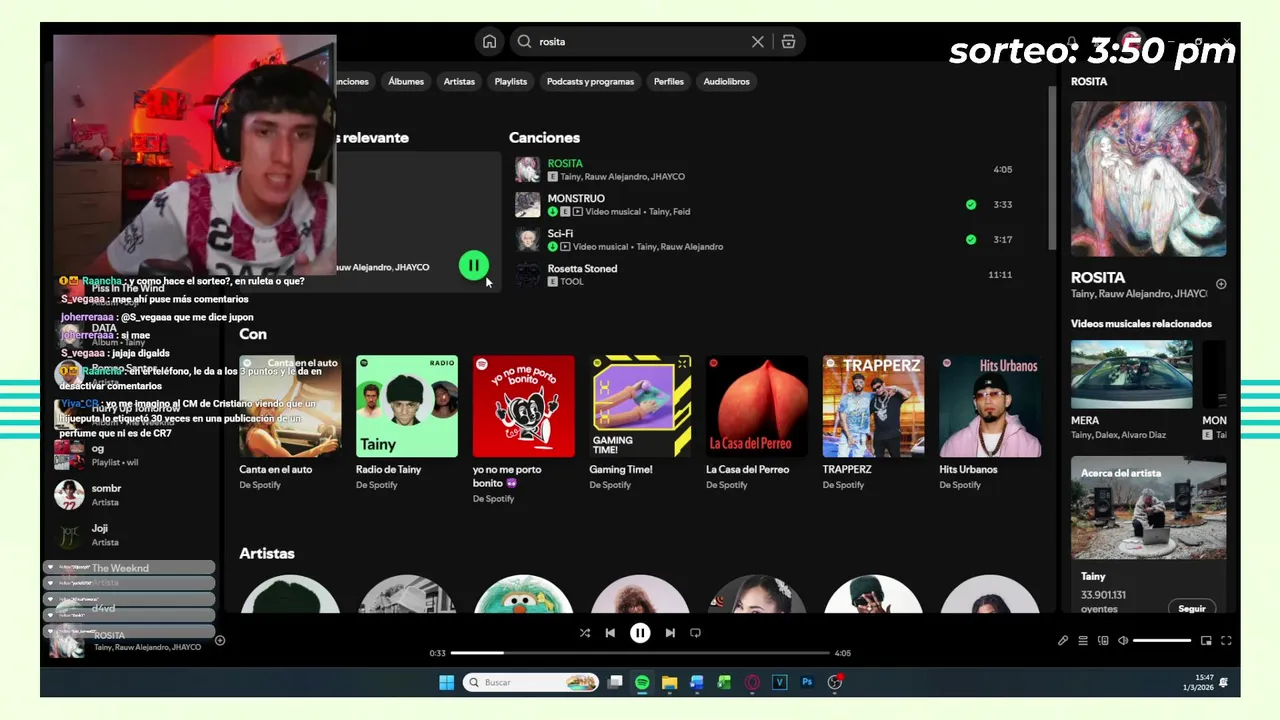The width and height of the screenshot is (1280, 720).
Task: Open the miniplayer icon
Action: pyautogui.click(x=1206, y=641)
